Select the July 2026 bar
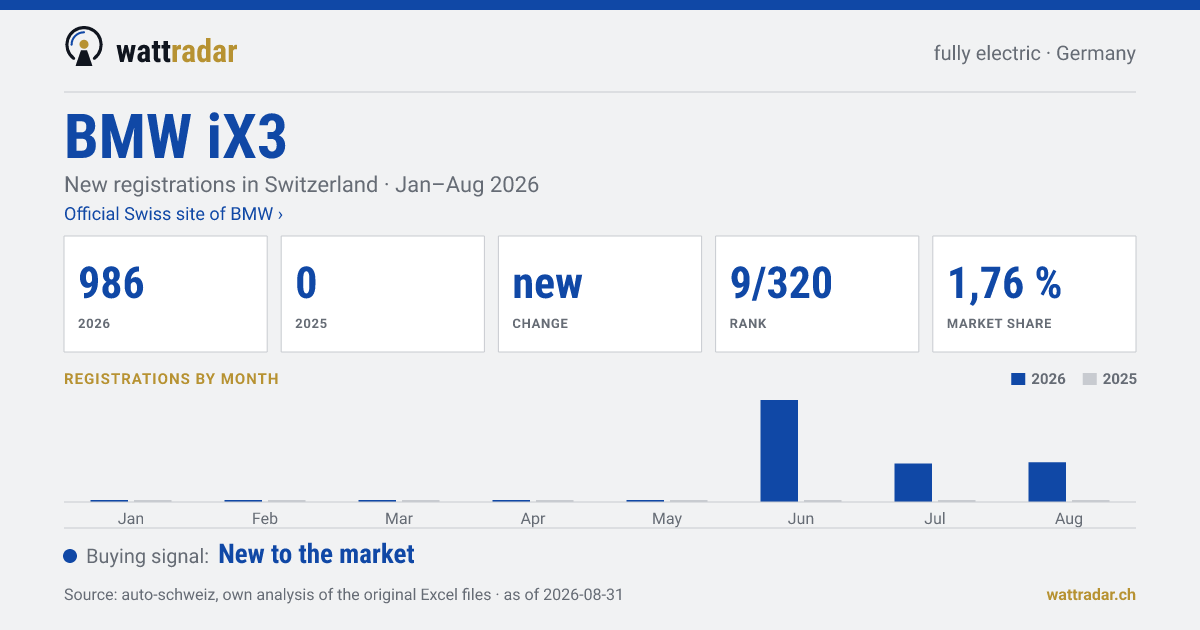 pyautogui.click(x=913, y=482)
